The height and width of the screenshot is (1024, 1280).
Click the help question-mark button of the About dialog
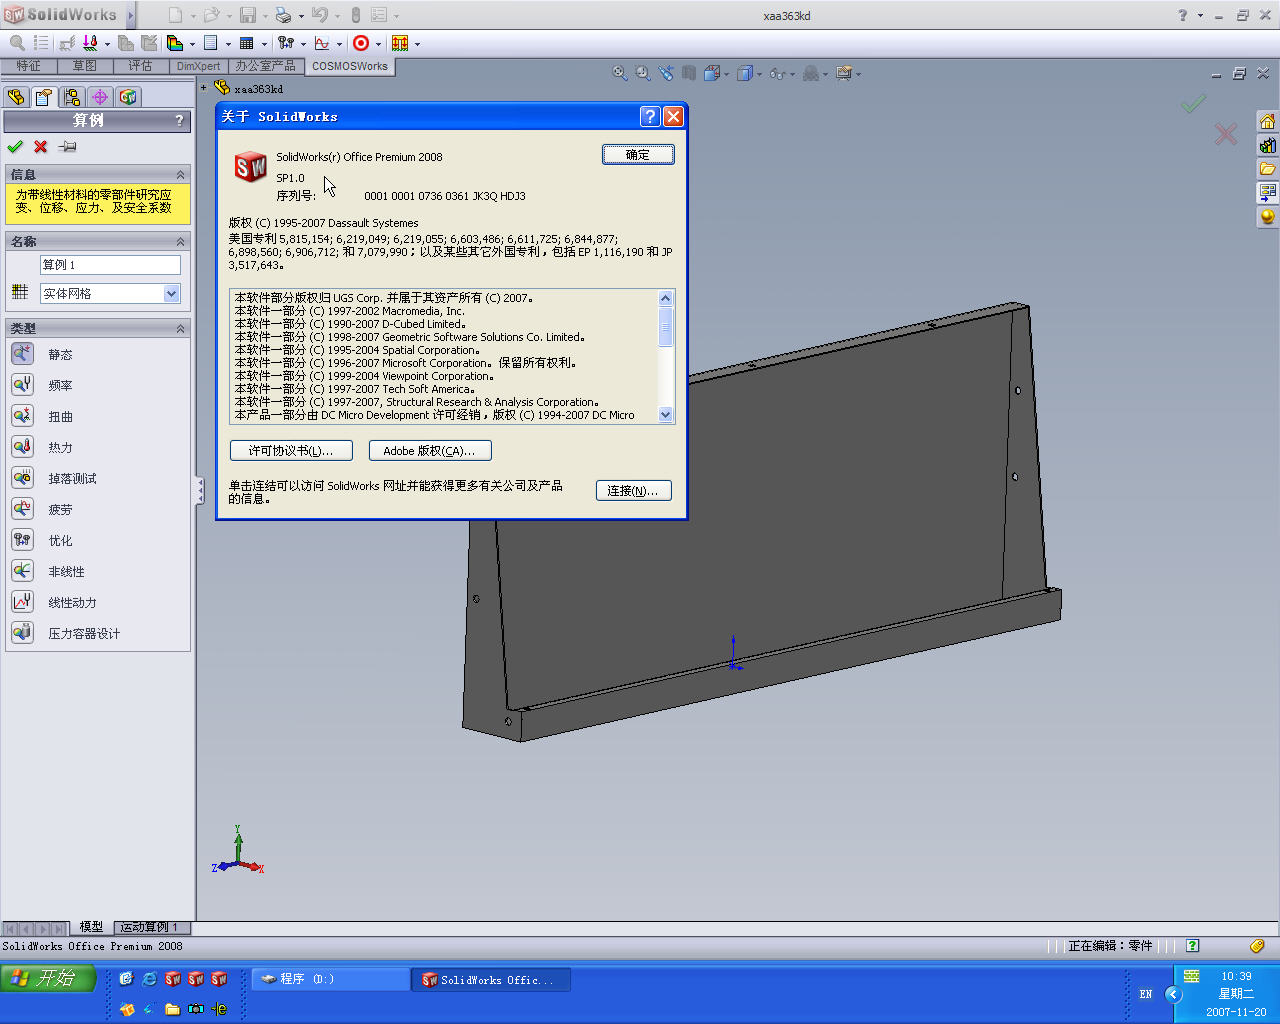pos(650,117)
